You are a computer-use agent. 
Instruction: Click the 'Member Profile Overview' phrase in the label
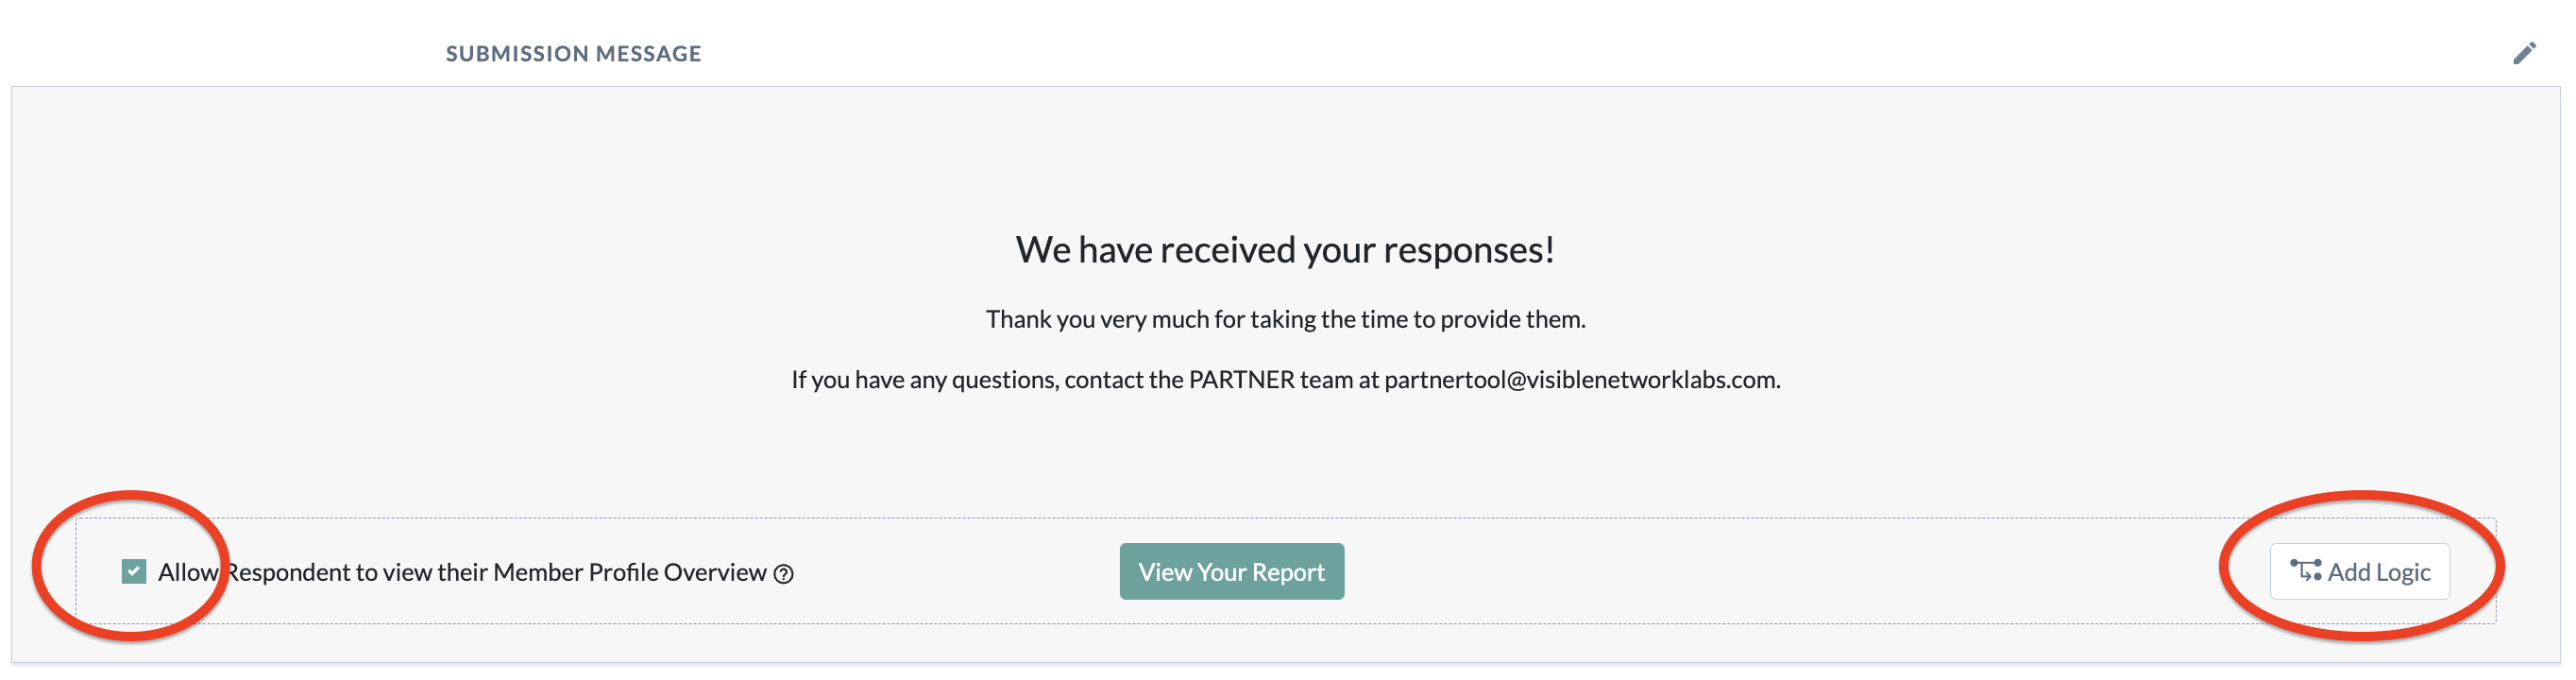(629, 572)
